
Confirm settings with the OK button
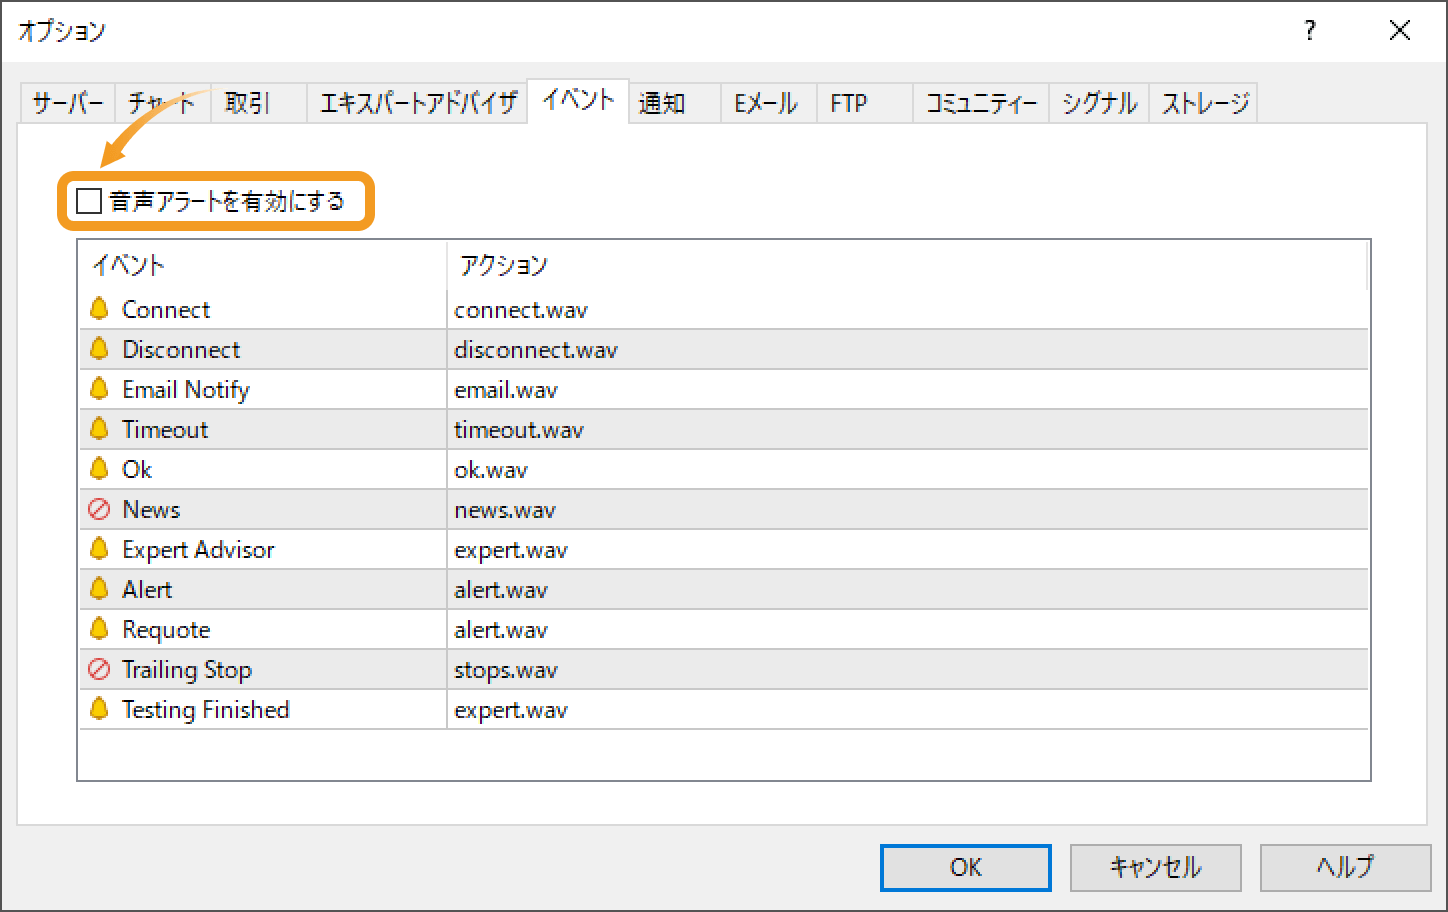tap(964, 867)
